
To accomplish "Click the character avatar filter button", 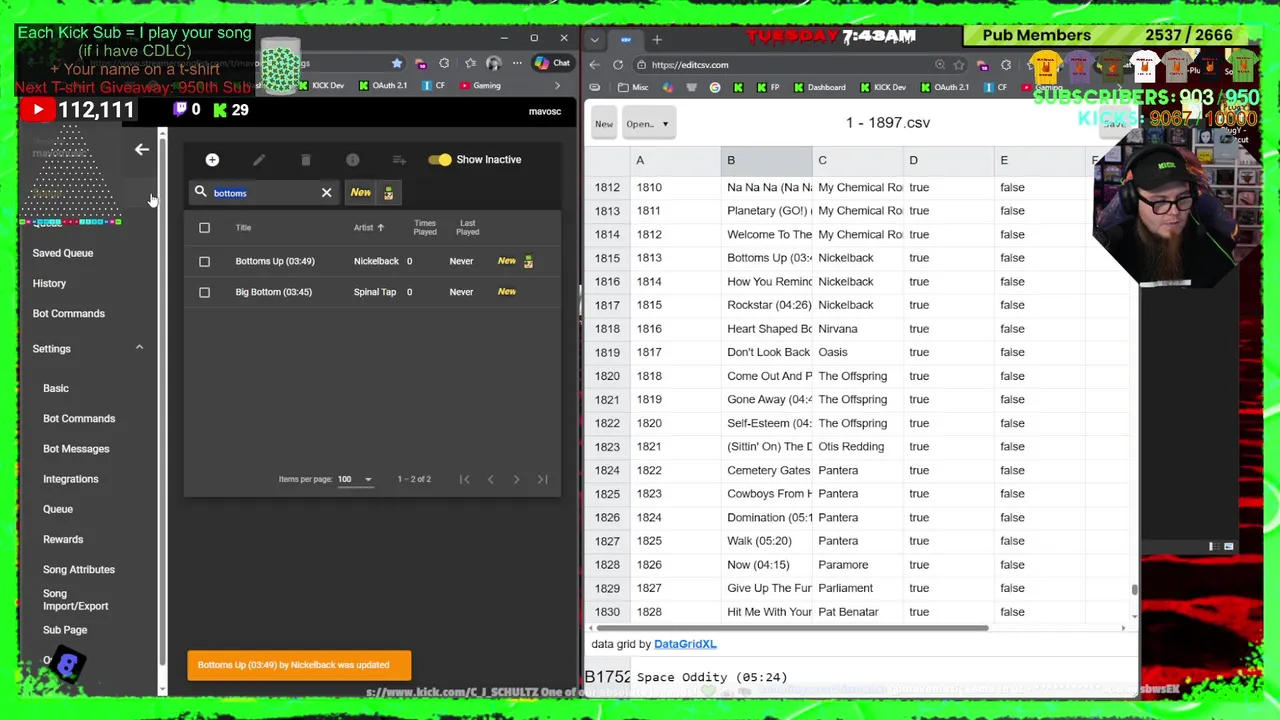I will [388, 193].
